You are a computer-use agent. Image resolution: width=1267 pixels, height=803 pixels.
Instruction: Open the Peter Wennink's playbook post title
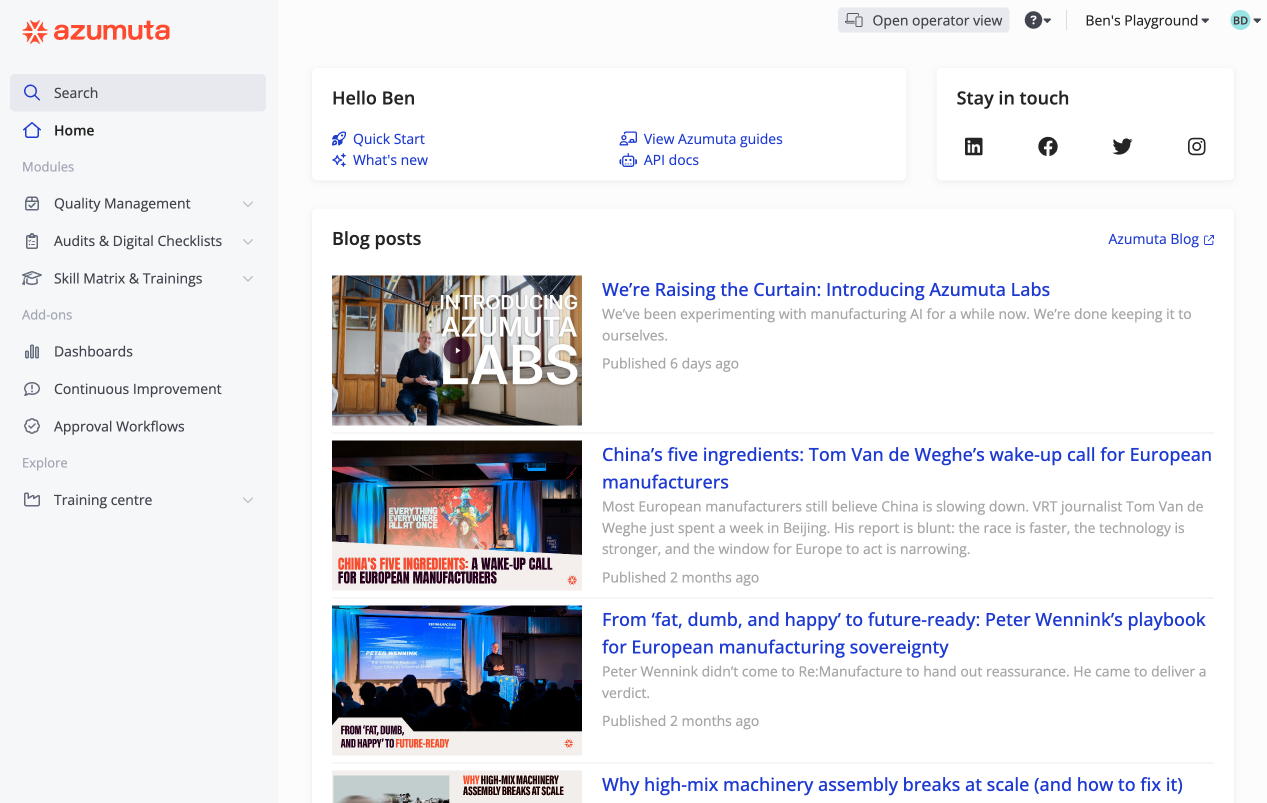(x=904, y=633)
